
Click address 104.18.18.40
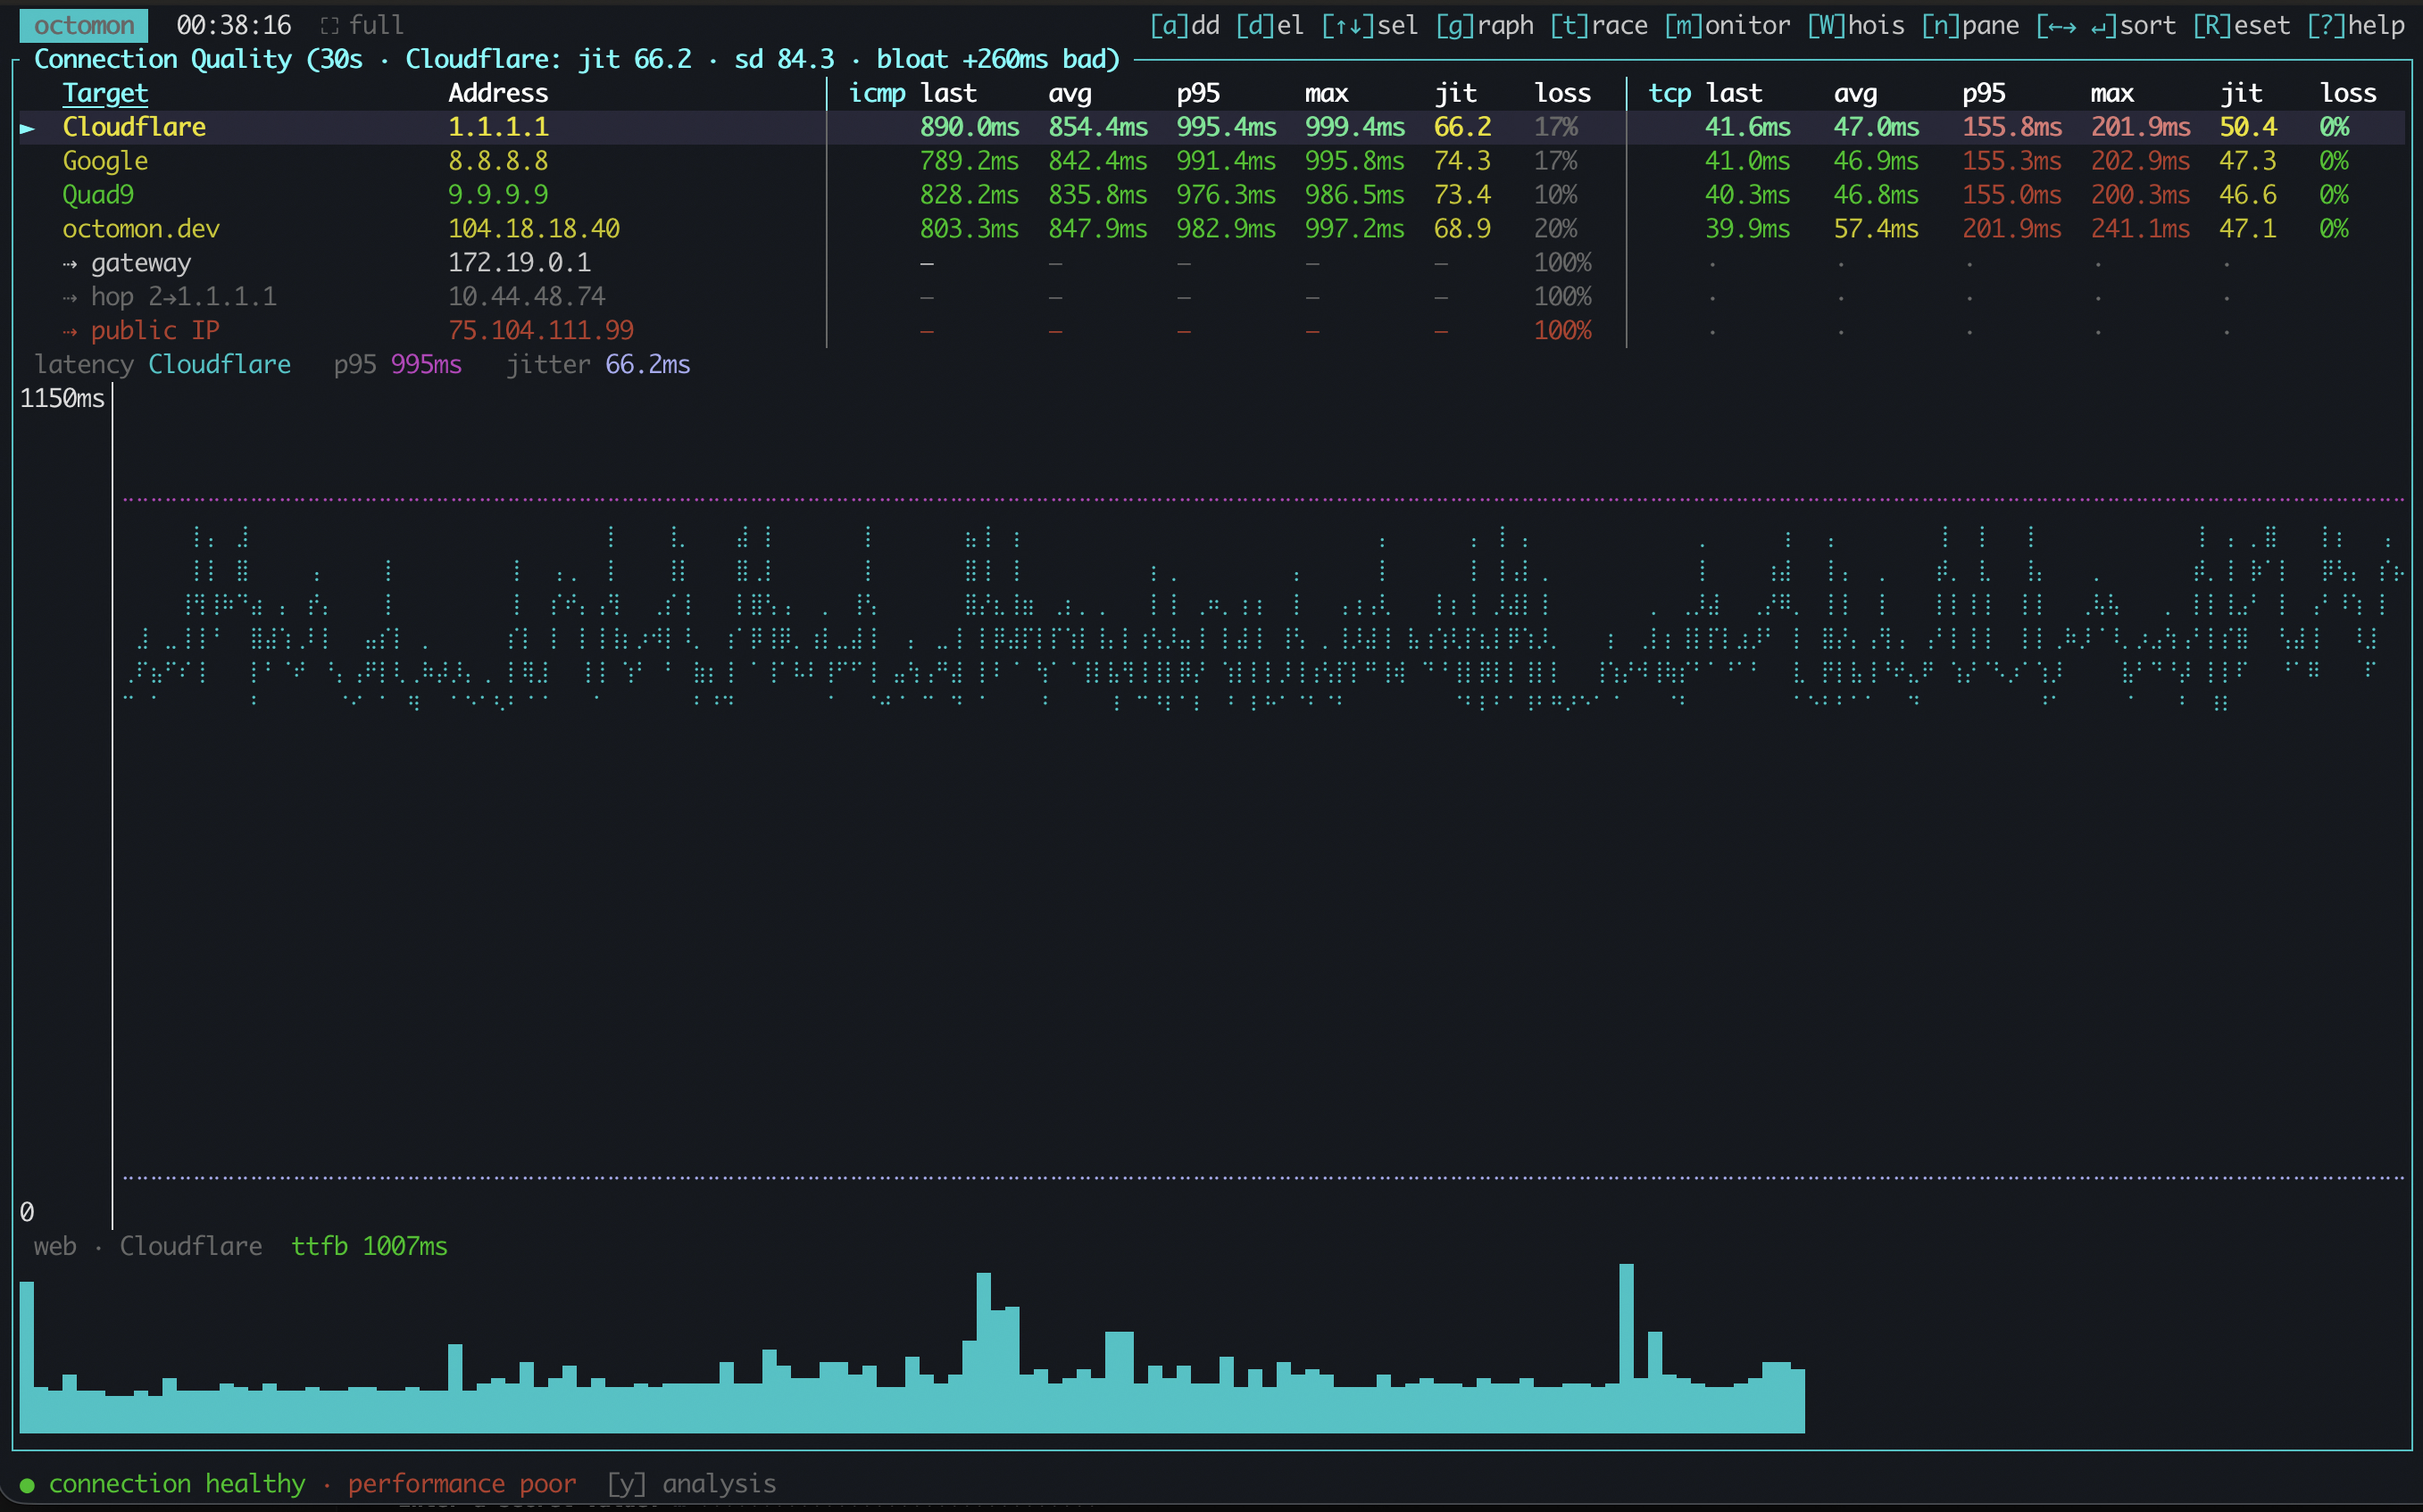pos(534,229)
